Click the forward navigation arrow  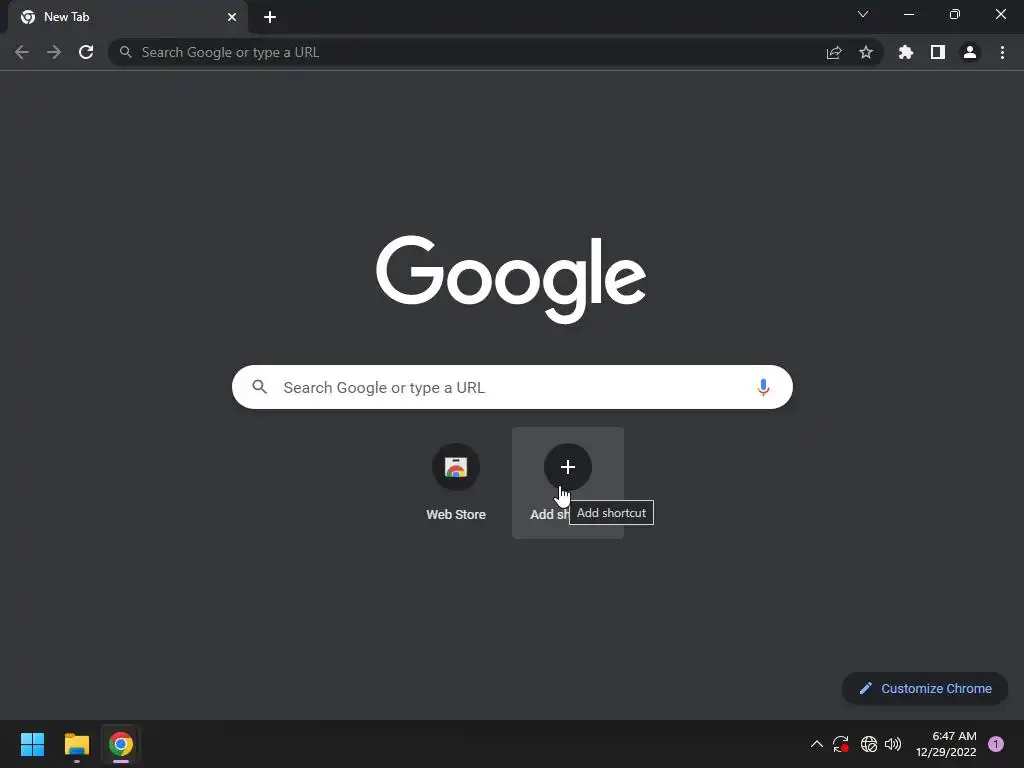[54, 52]
